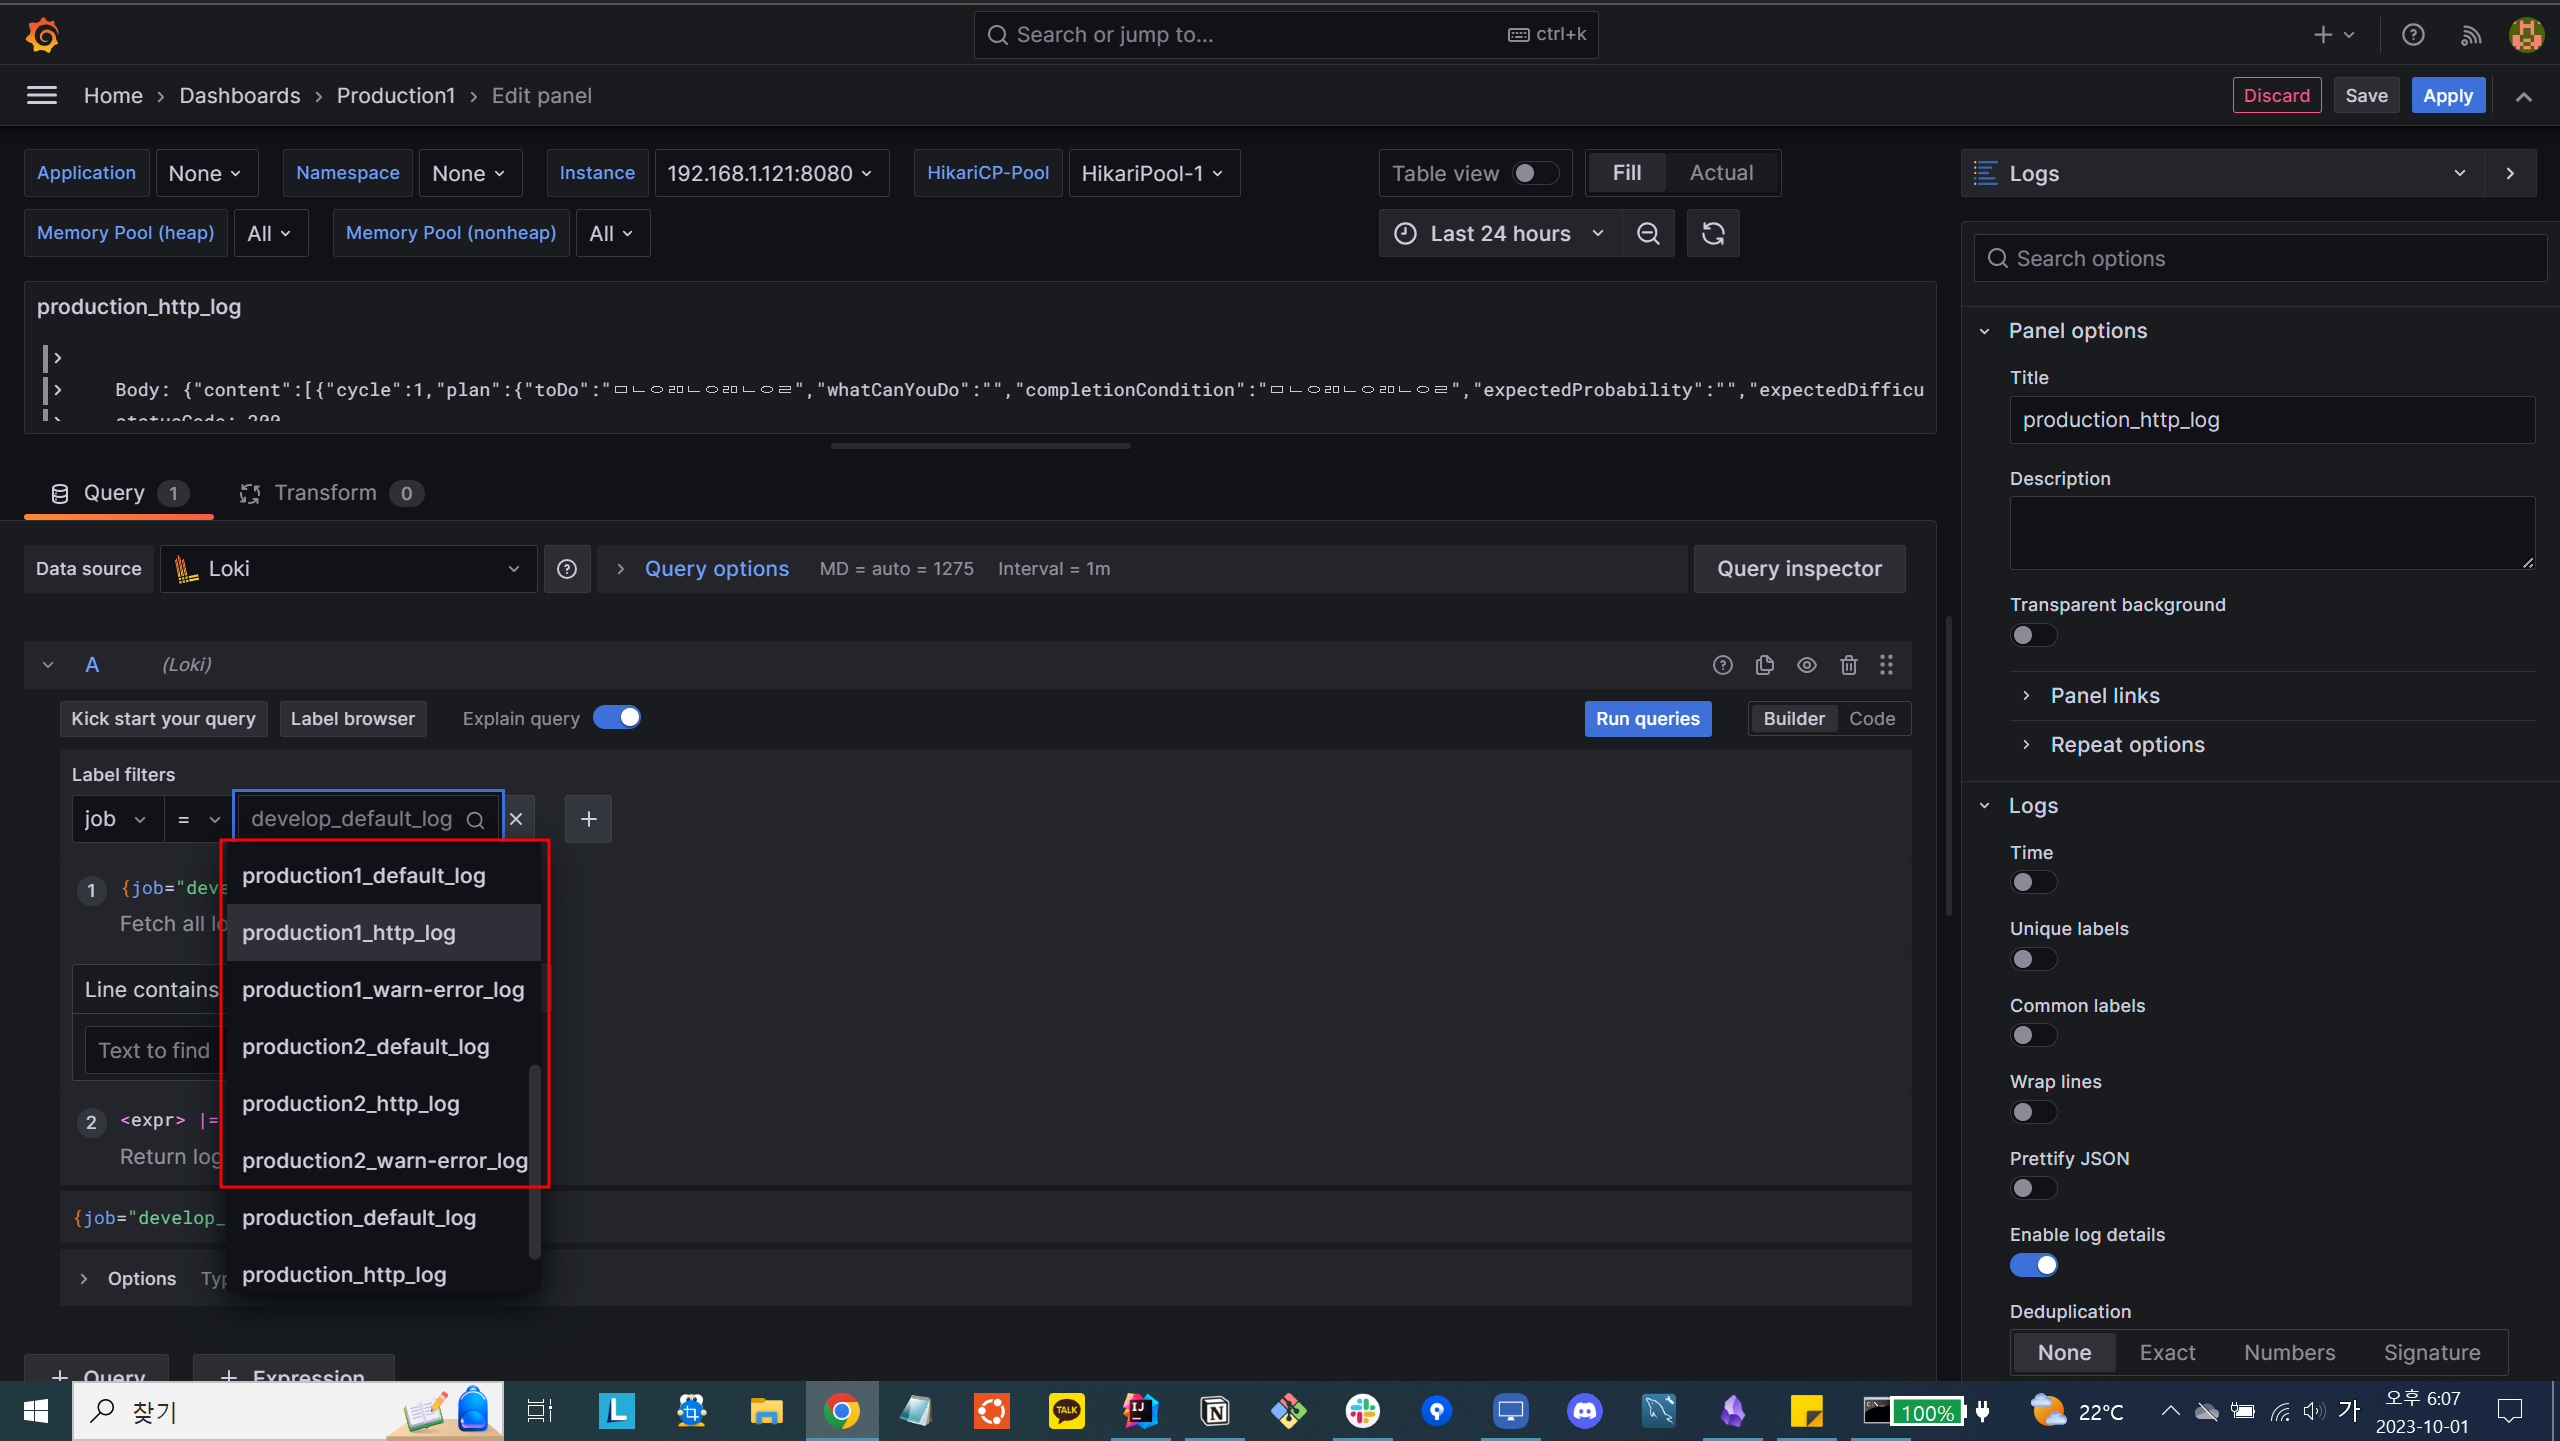Click the refresh dashboard icon

click(x=1713, y=233)
